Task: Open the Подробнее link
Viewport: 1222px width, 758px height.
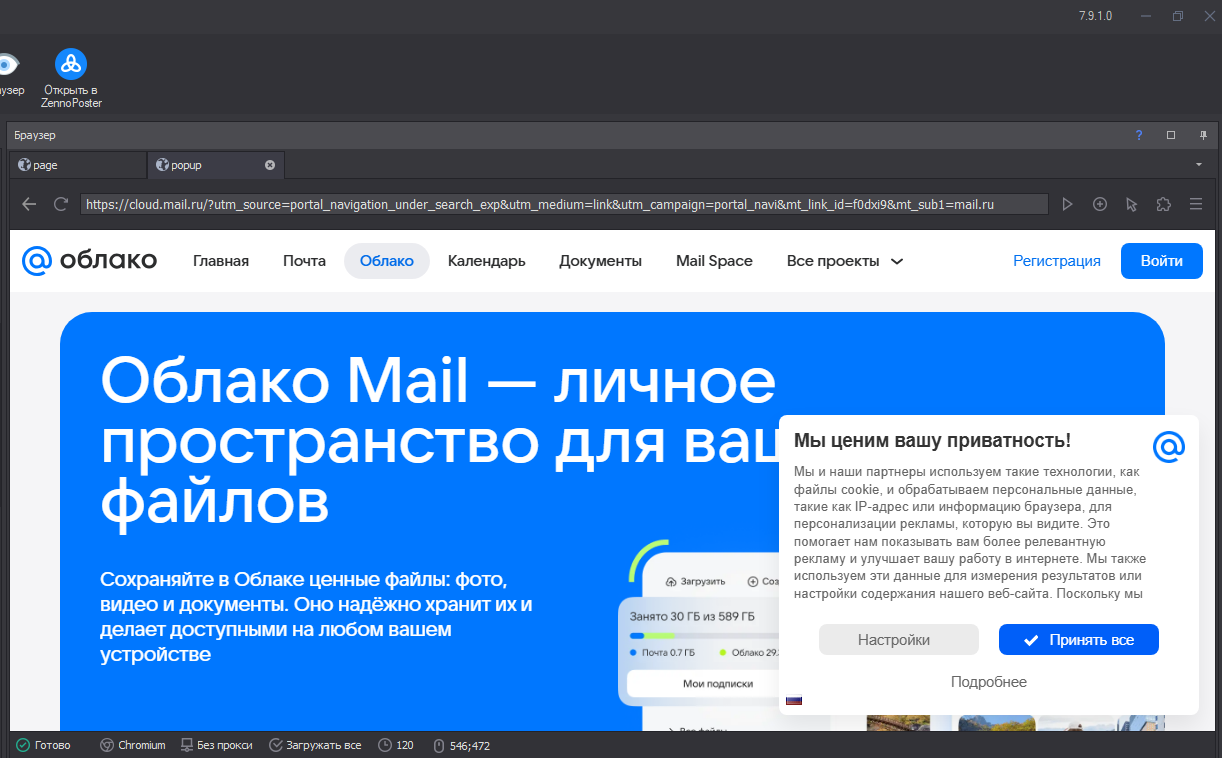Action: pyautogui.click(x=989, y=682)
